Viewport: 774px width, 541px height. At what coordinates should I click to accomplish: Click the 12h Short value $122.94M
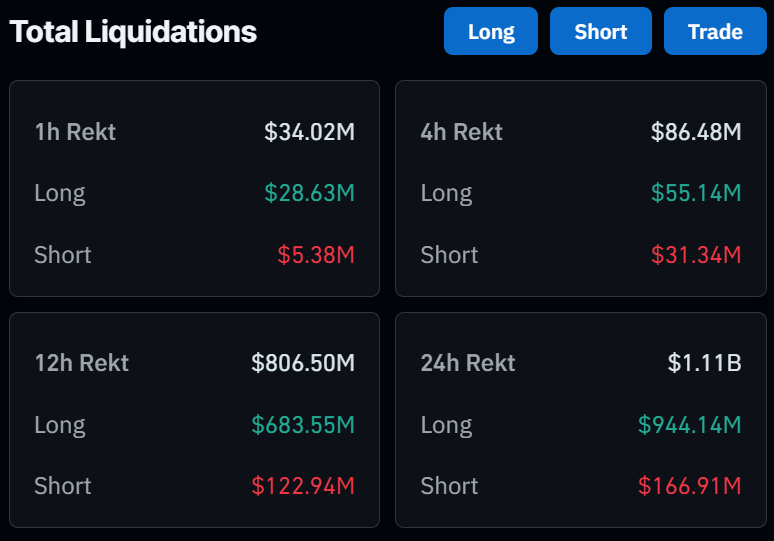coord(303,486)
